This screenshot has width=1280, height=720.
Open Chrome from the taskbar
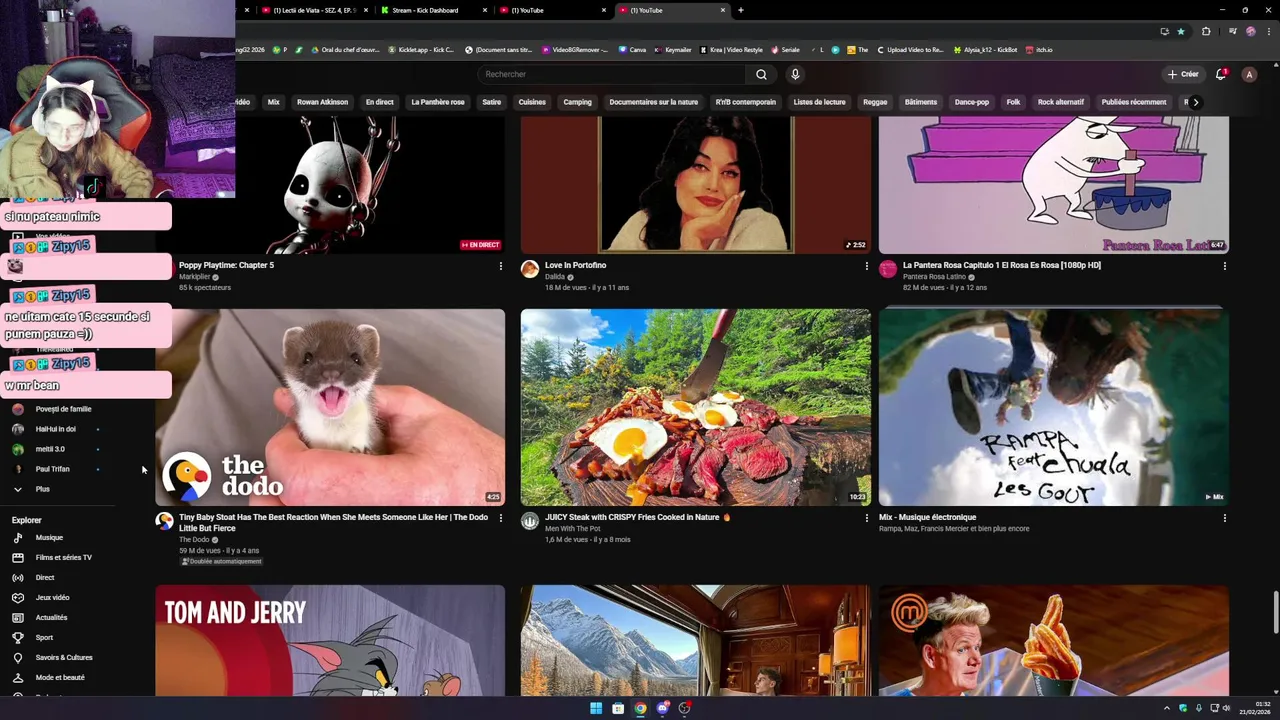tap(640, 708)
